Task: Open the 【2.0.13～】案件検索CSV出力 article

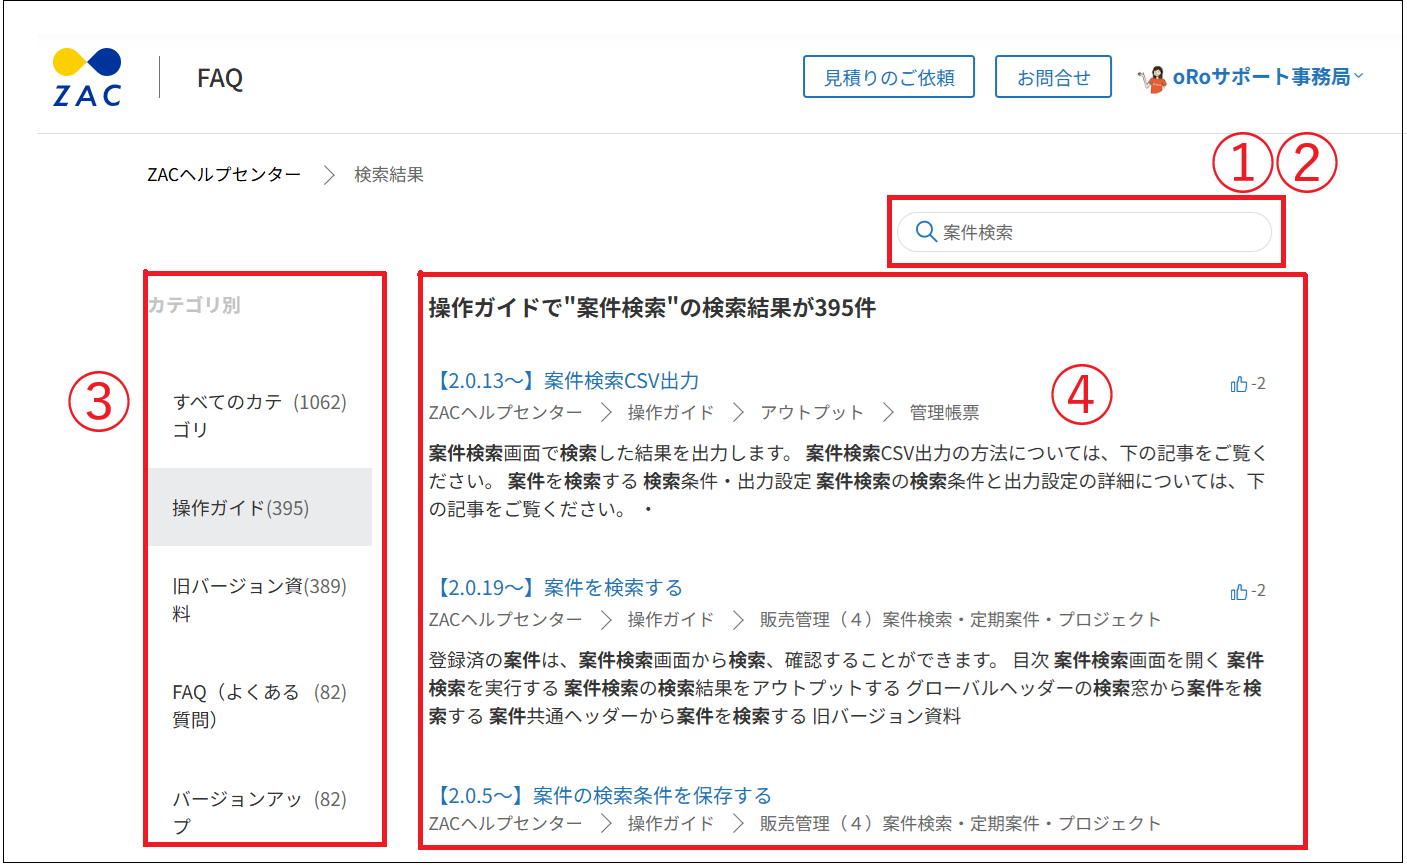Action: click(x=565, y=381)
